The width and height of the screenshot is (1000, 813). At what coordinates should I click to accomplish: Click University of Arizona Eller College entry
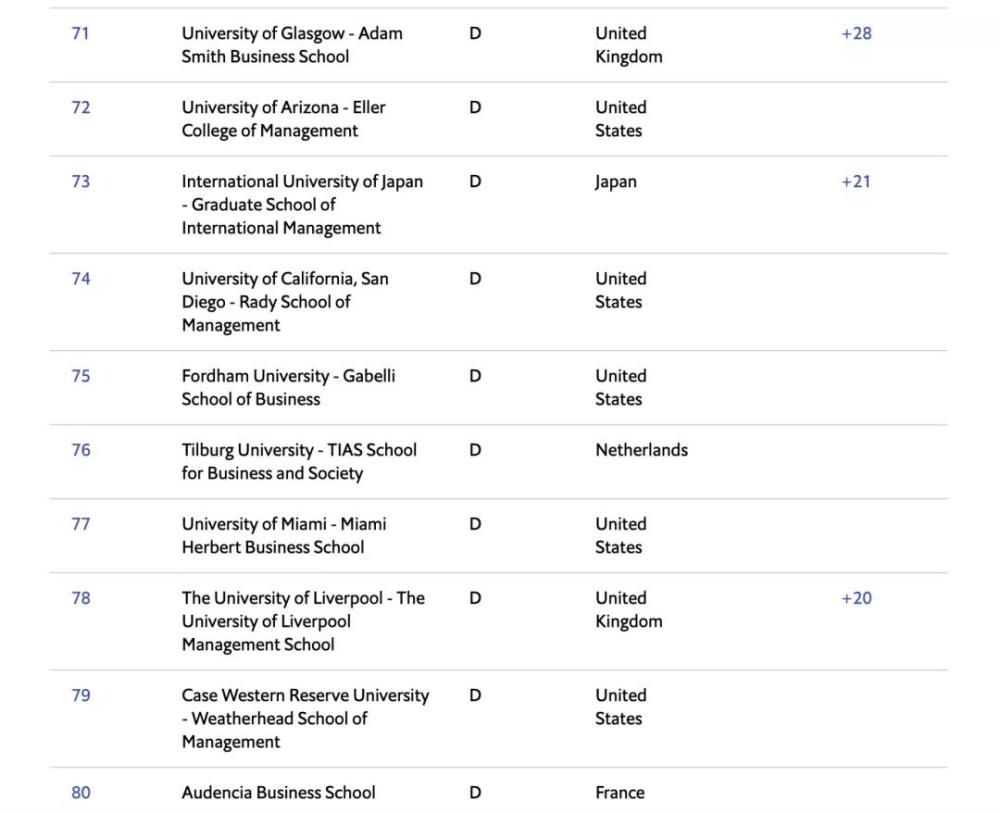pyautogui.click(x=283, y=119)
